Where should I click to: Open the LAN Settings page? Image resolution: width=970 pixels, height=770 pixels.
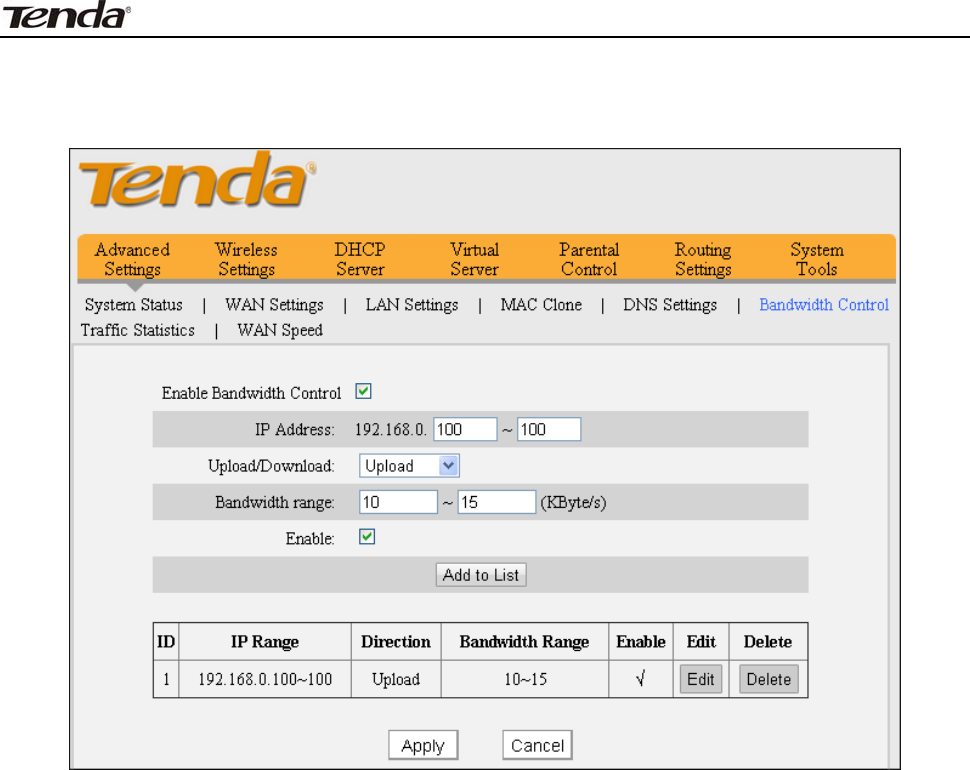tap(412, 305)
